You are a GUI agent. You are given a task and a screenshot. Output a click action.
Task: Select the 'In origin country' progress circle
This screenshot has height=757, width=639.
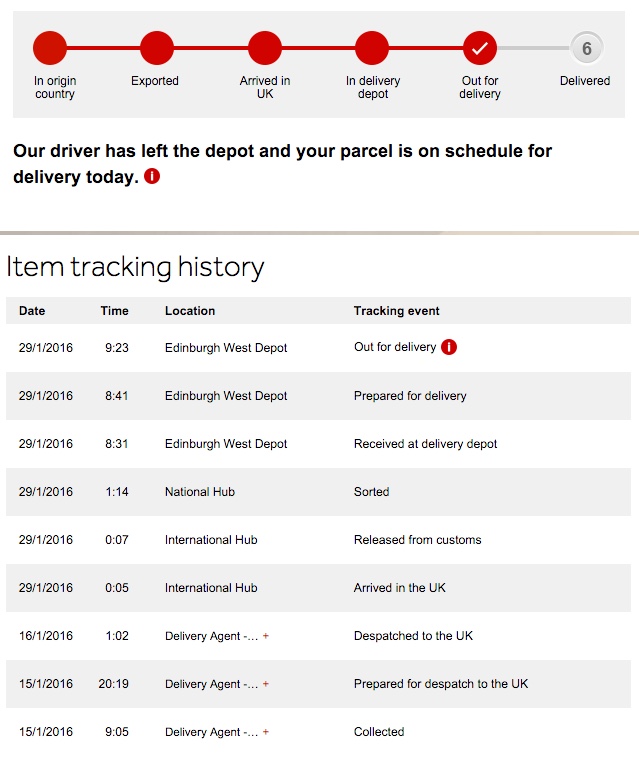click(x=50, y=48)
